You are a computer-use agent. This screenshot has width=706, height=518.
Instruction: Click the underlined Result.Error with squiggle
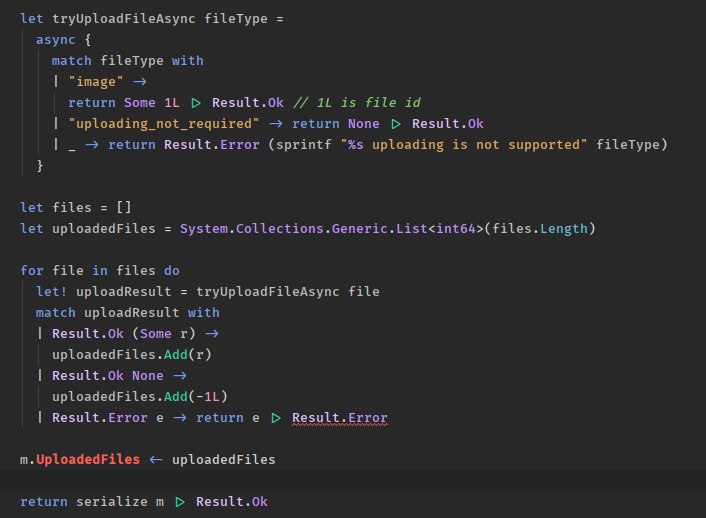point(339,418)
